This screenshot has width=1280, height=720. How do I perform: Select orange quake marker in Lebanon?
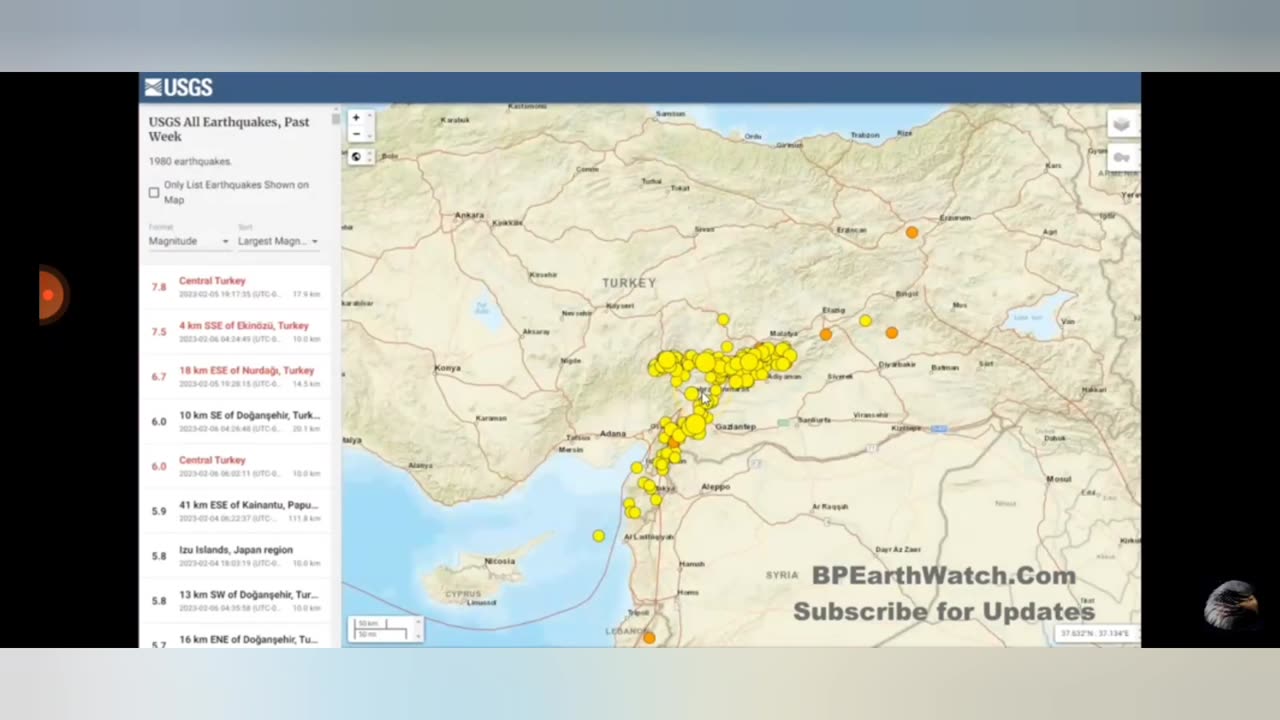coord(648,637)
